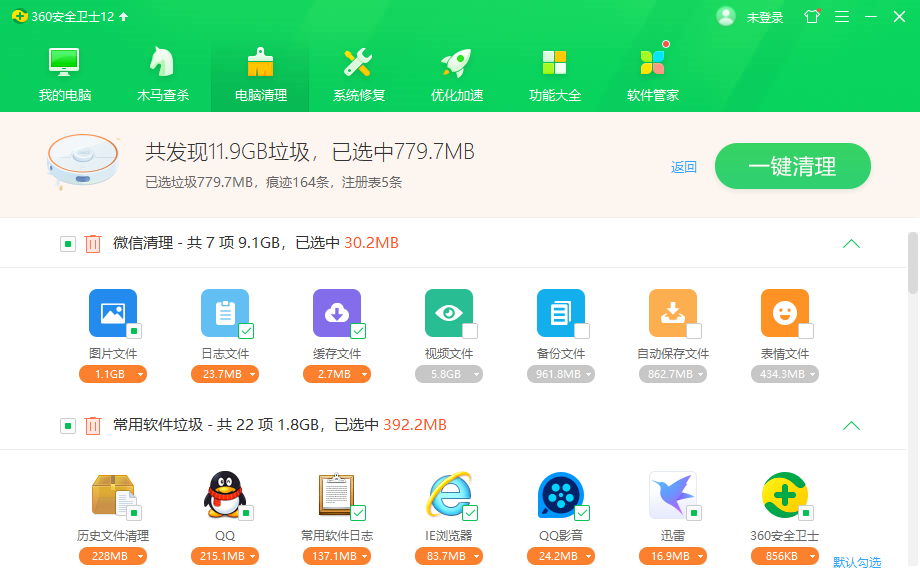Click the 未登录 login text
The image size is (920, 580).
765,18
